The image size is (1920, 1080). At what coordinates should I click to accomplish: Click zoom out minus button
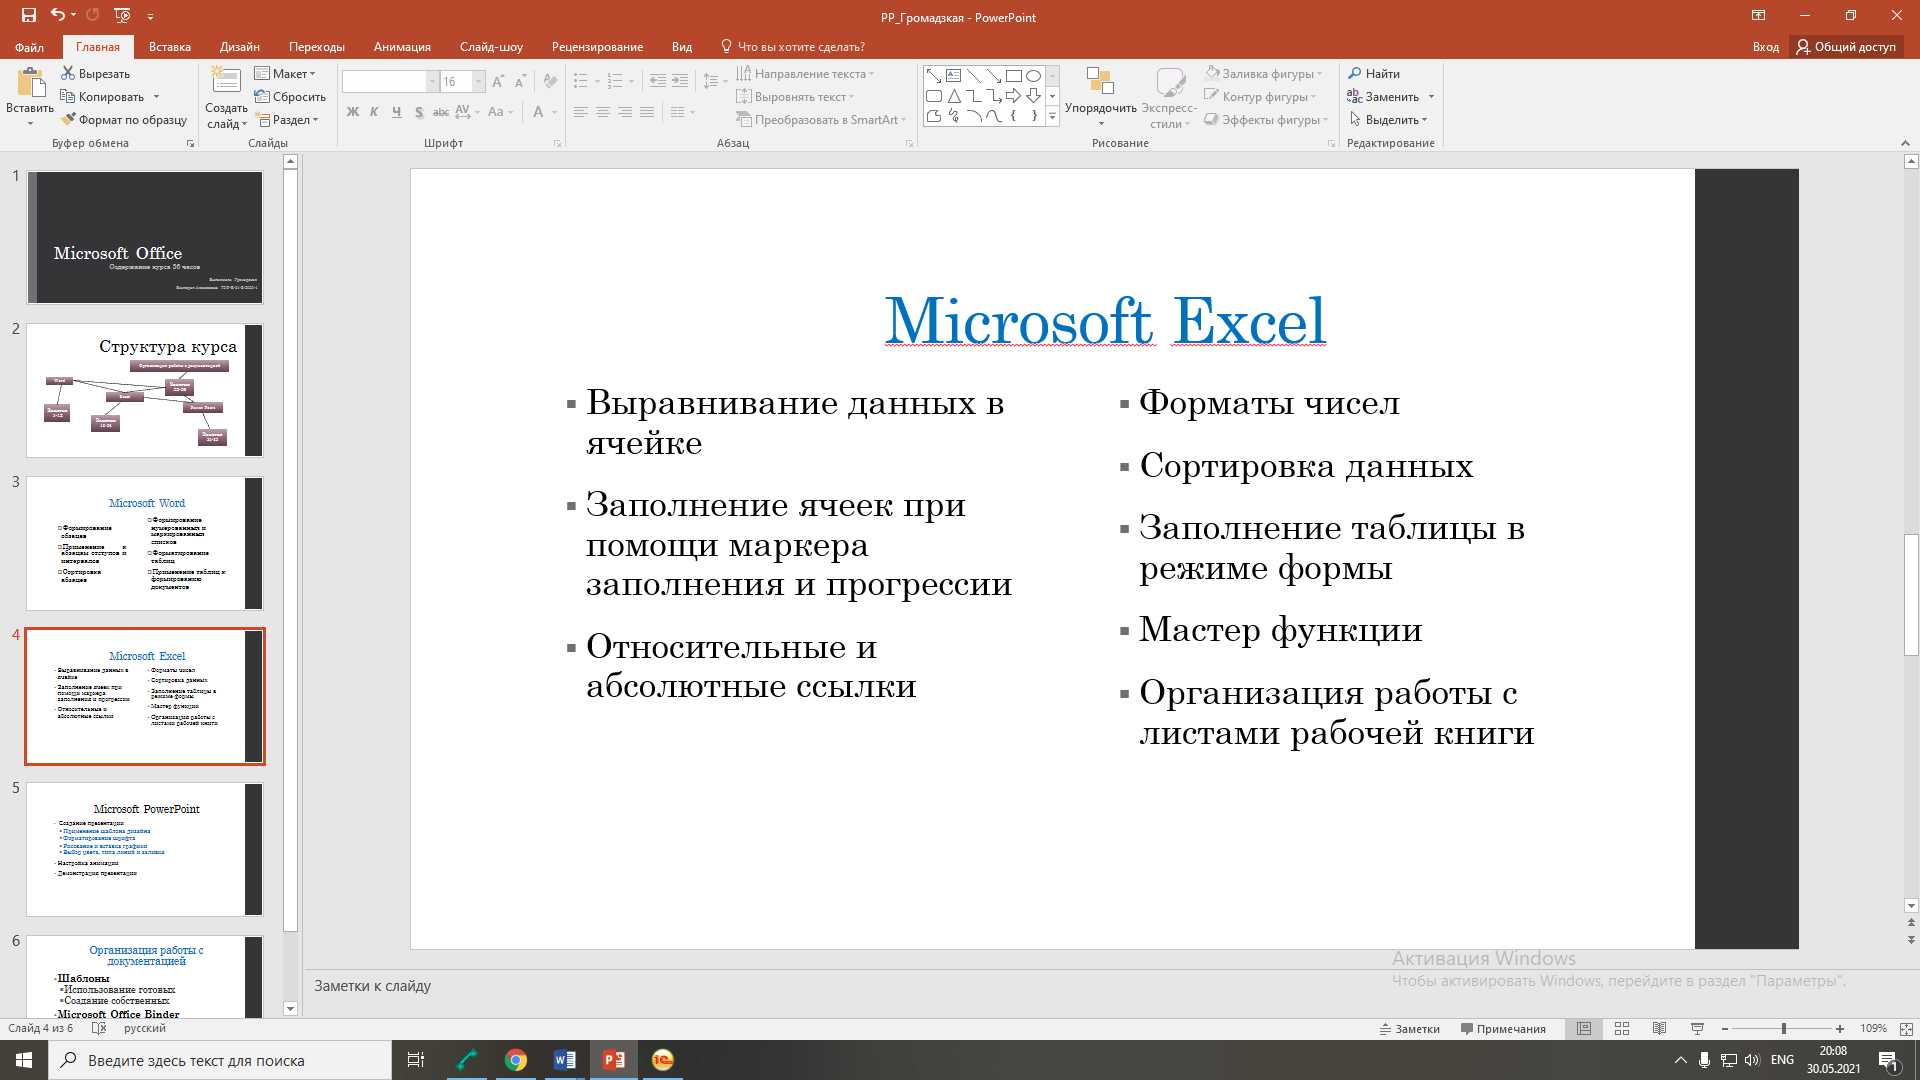click(x=1725, y=1028)
